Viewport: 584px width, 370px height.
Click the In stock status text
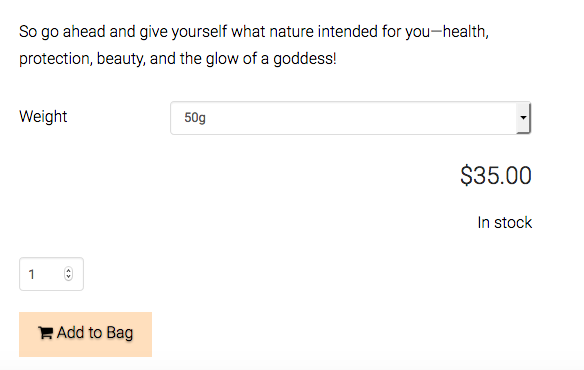(x=505, y=222)
